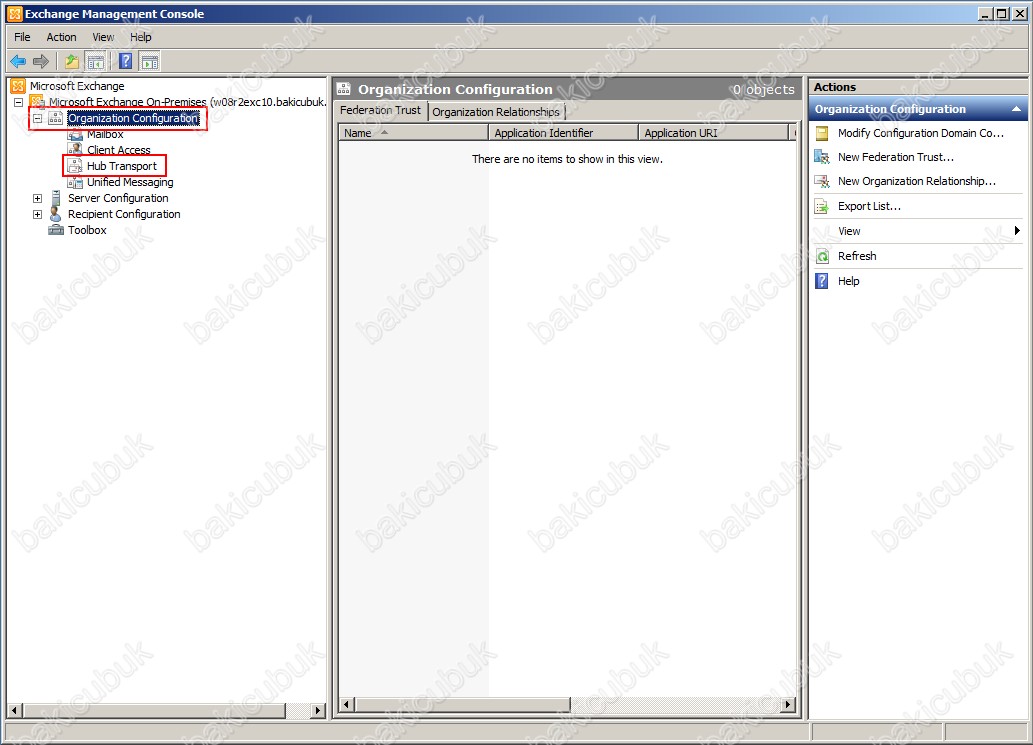Click the Unified Messaging node icon
Image resolution: width=1033 pixels, height=745 pixels.
(x=75, y=182)
